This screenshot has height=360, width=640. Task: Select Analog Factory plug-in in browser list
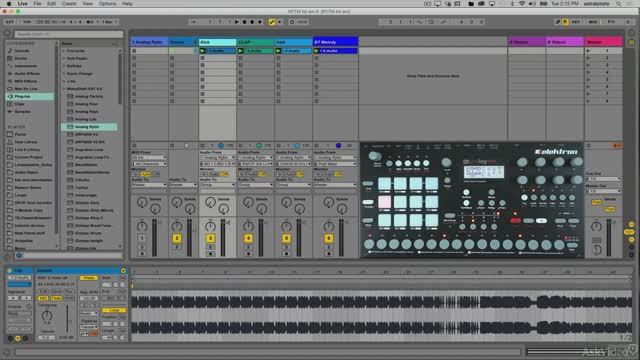(x=89, y=96)
